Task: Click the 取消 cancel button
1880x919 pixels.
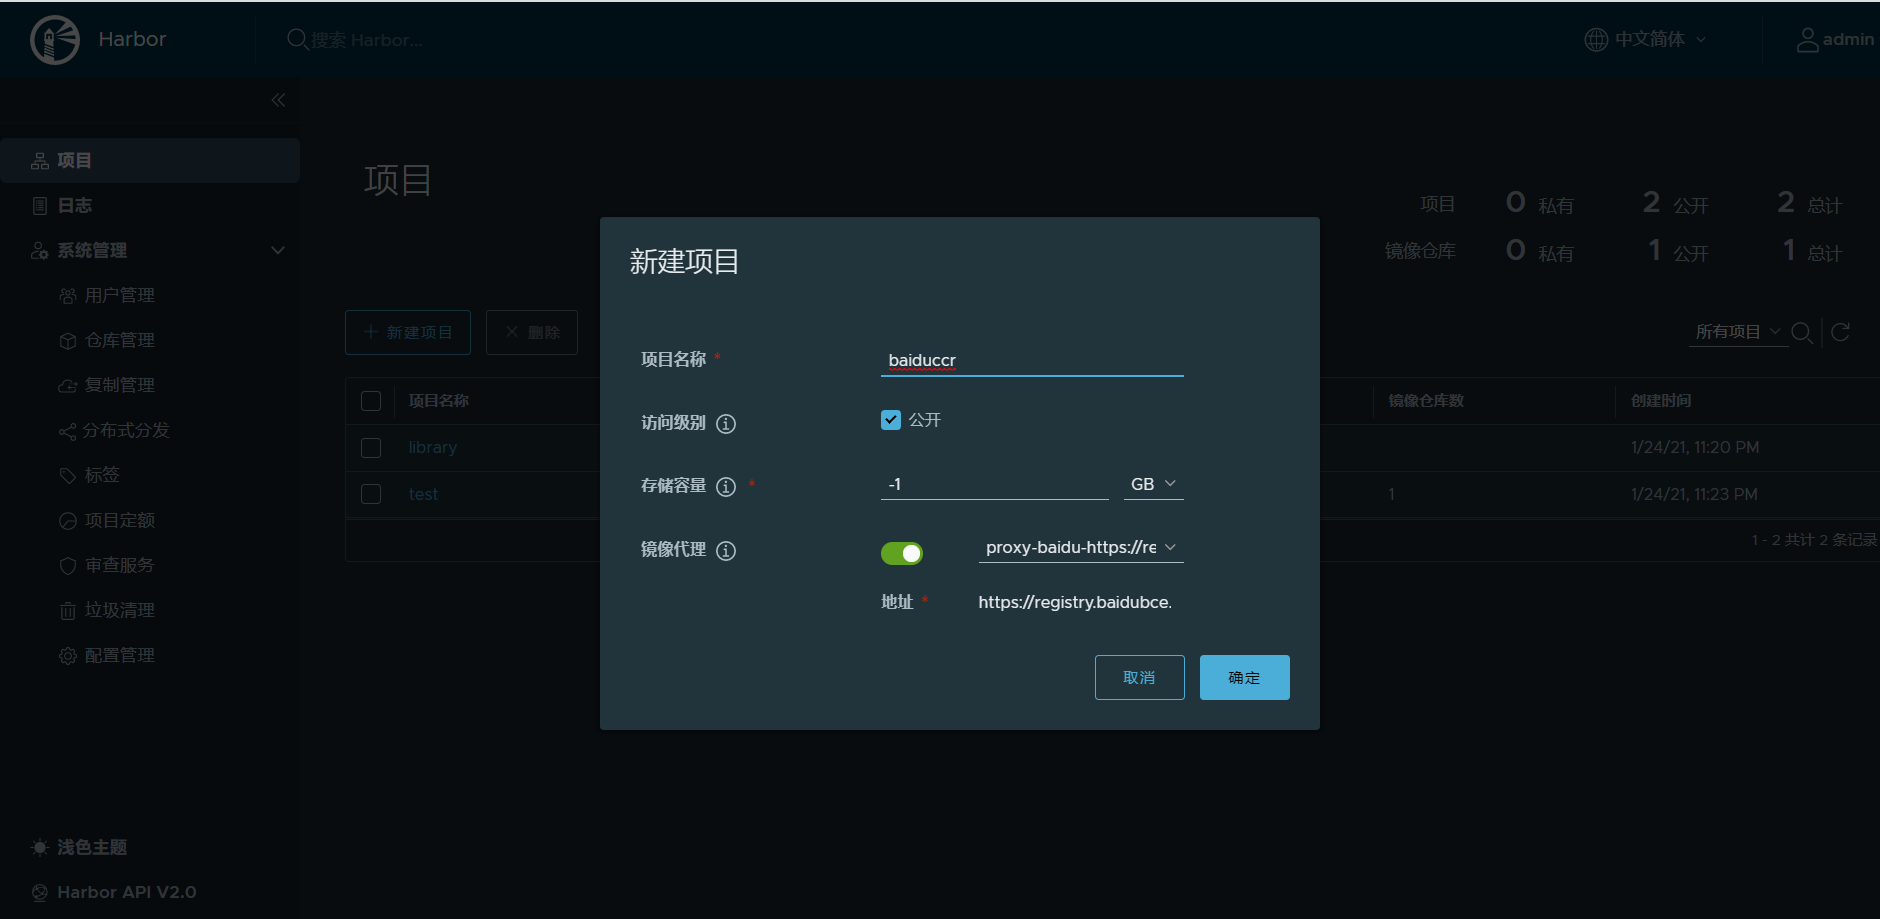Action: (1140, 677)
